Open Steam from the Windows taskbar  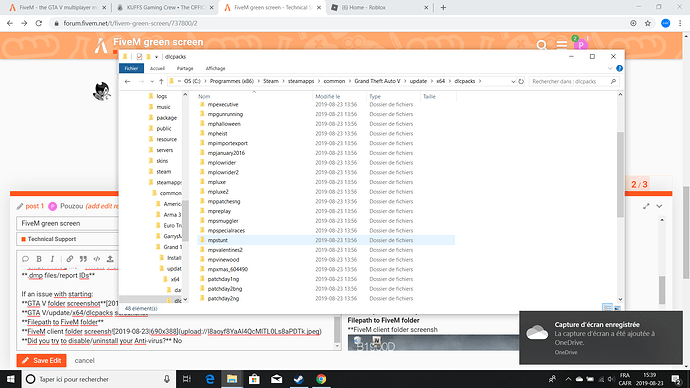(x=299, y=379)
